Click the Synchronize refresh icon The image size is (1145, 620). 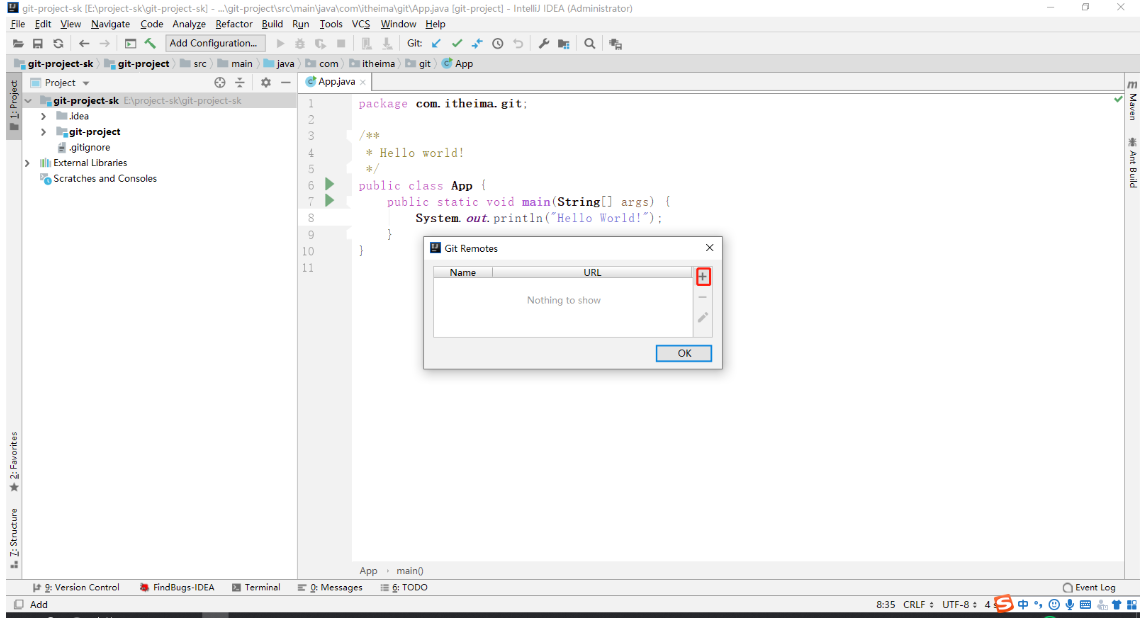58,44
